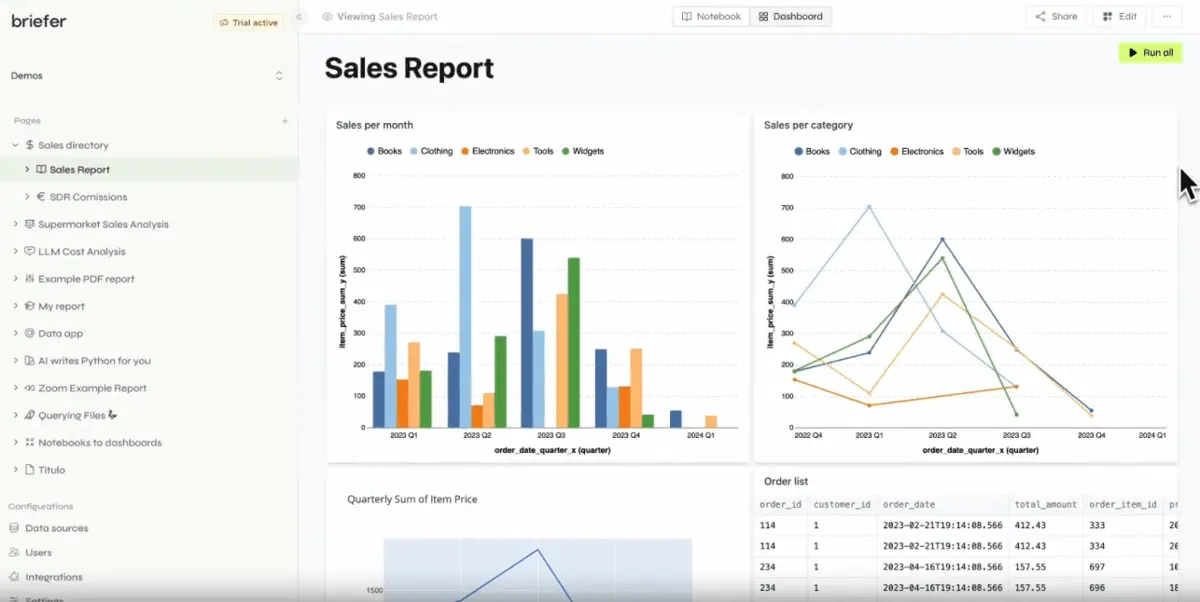Viewport: 1200px width, 602px height.
Task: Click the briefer logo
Action: [x=39, y=21]
